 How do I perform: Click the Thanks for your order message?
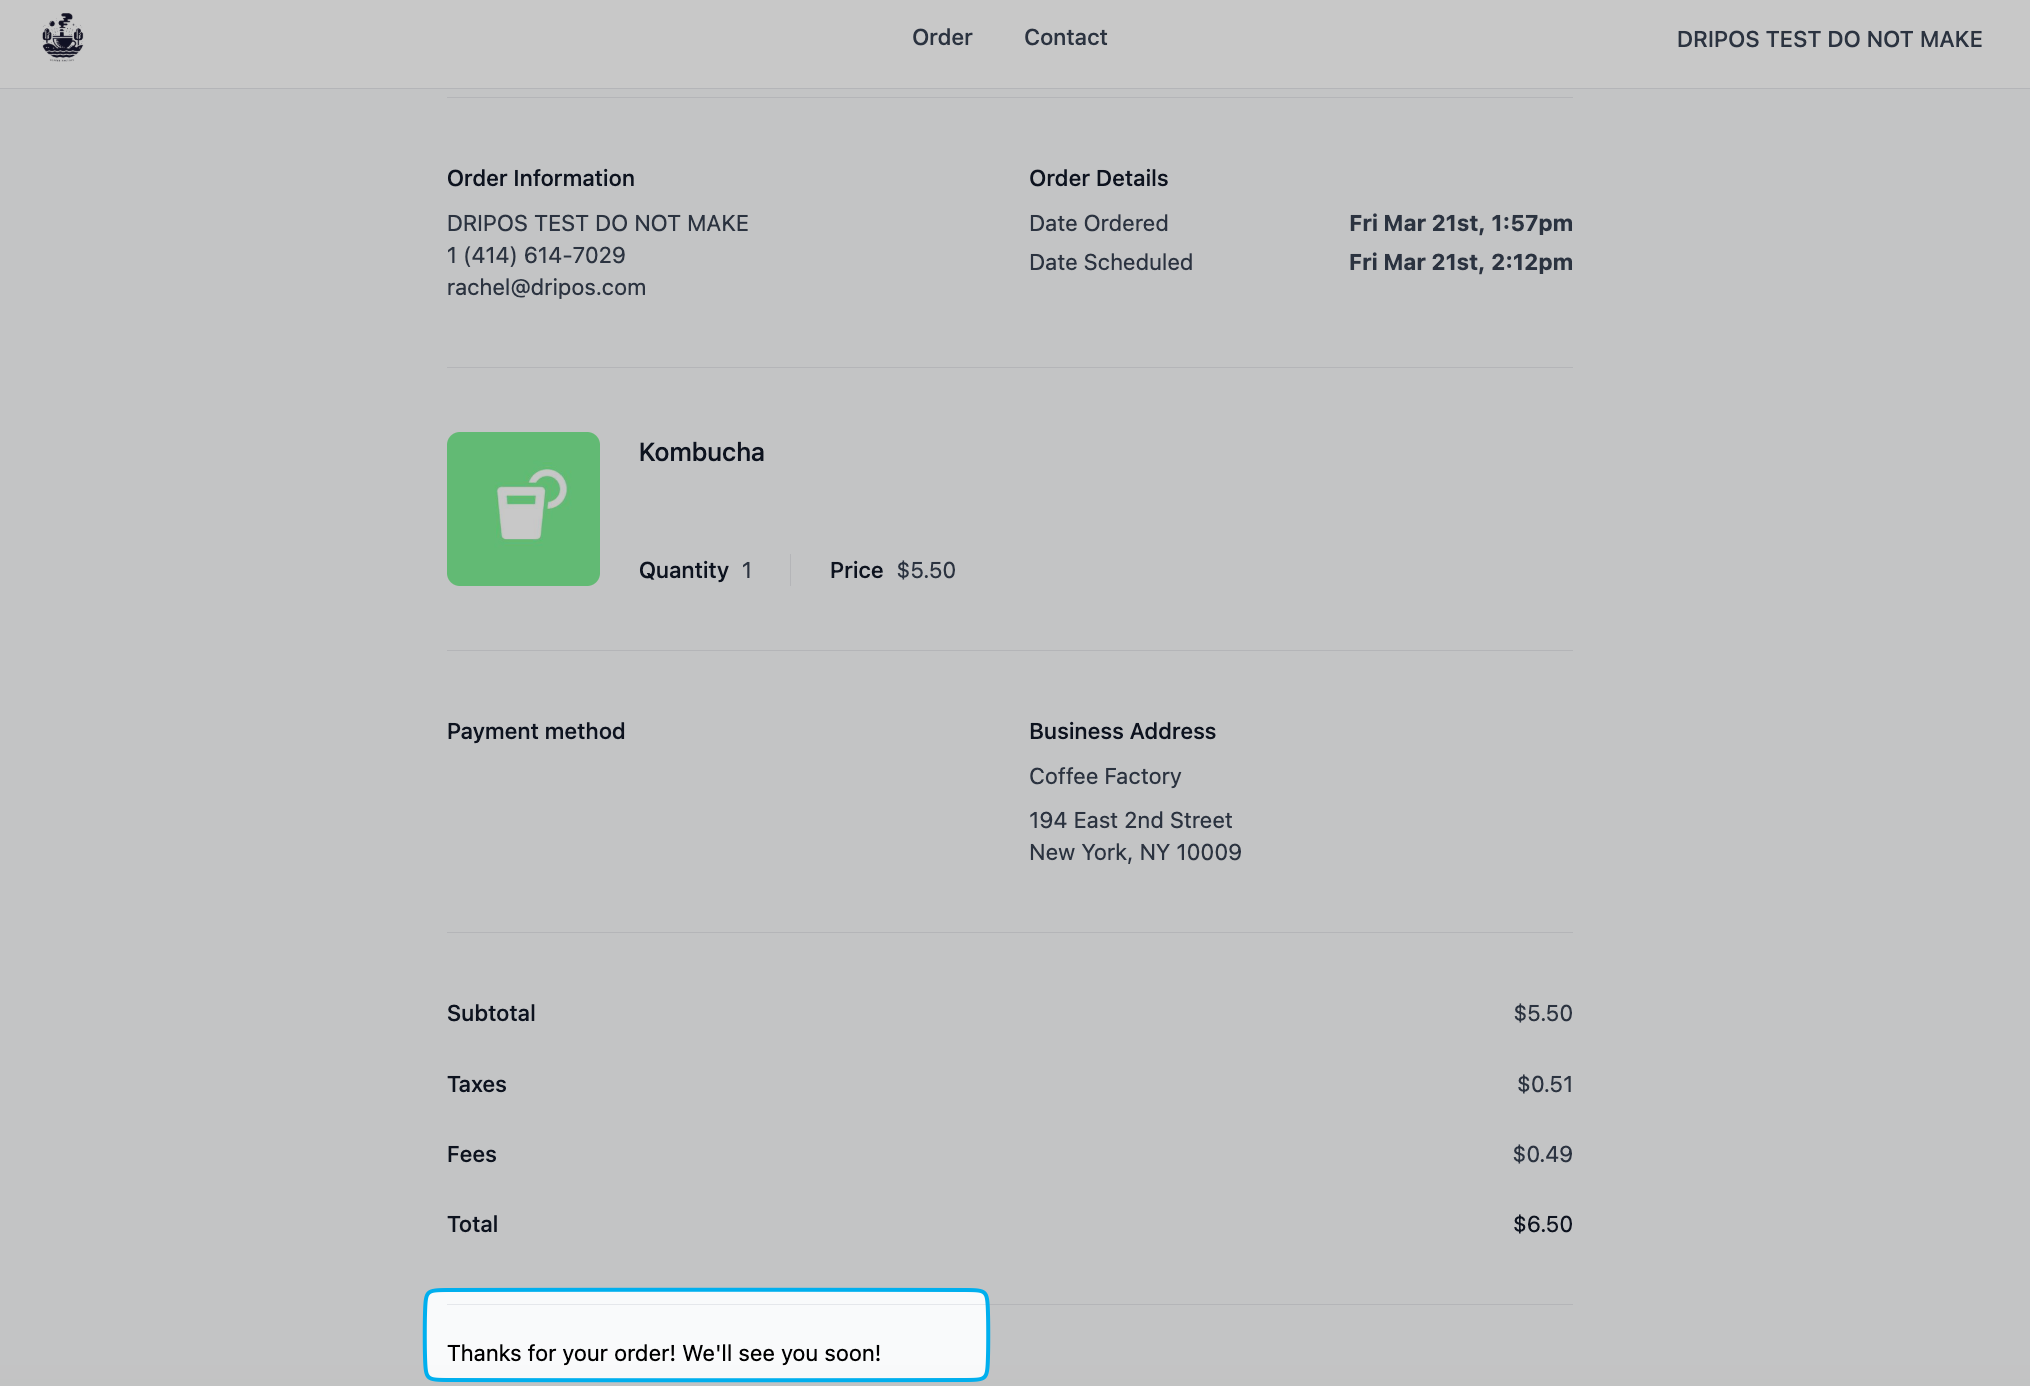click(663, 1354)
